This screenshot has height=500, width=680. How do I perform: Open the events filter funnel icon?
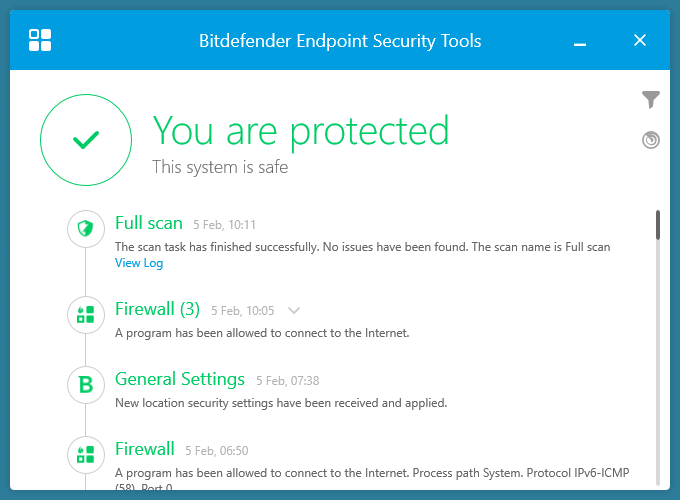(x=651, y=99)
